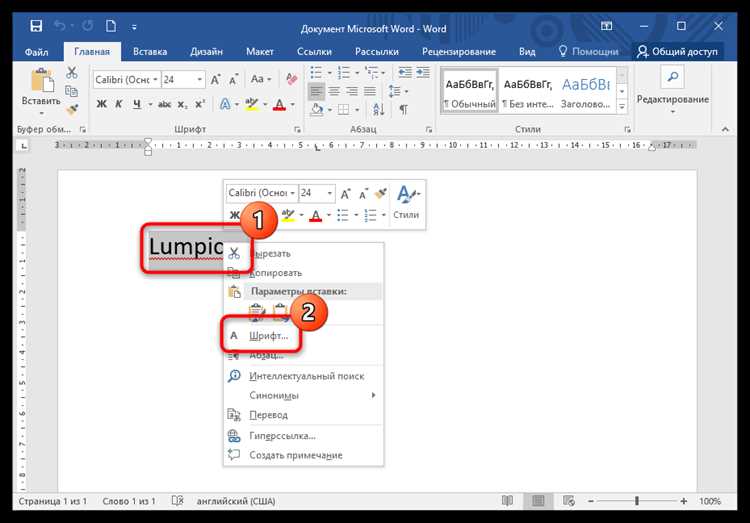Open the Редактирование editing group button
The image size is (750, 523).
pos(673,91)
